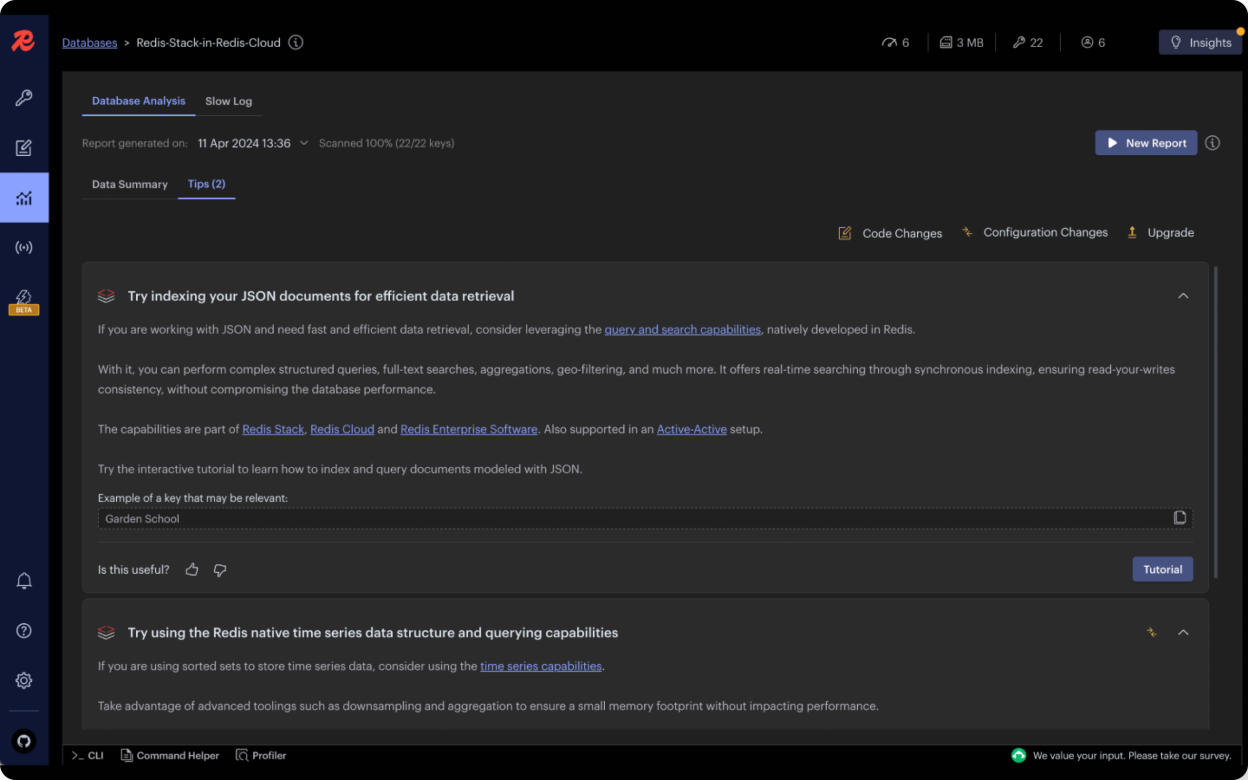The image size is (1248, 780).
Task: Click the take our survey message
Action: tap(1134, 756)
